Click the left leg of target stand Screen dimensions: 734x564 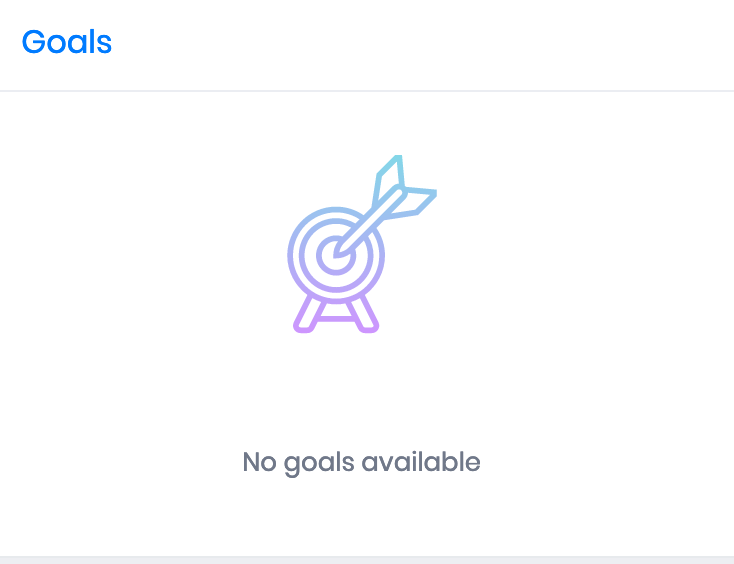(308, 314)
